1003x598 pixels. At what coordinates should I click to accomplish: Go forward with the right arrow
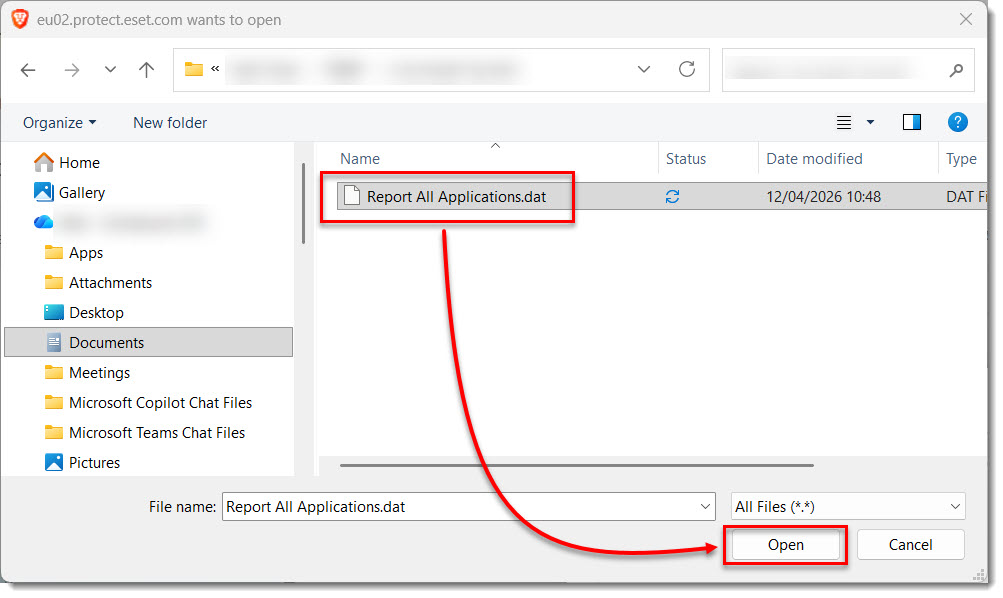(x=72, y=70)
